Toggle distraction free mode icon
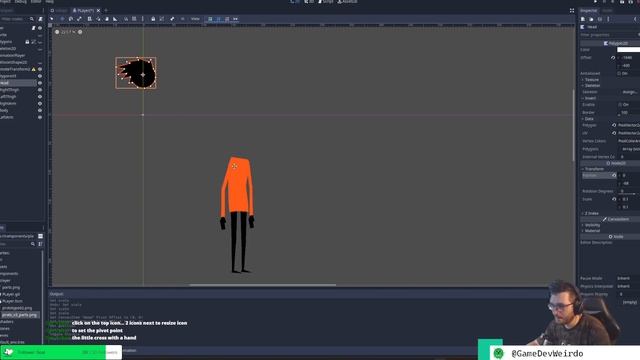 coord(571,10)
